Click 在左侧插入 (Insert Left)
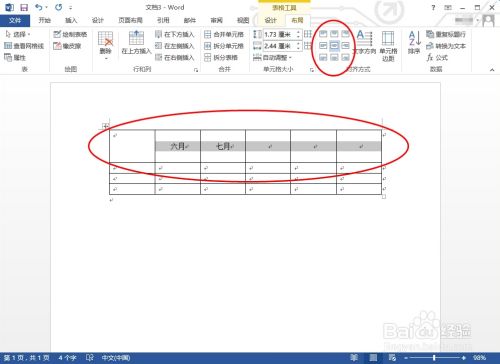This screenshot has width=500, height=364. [x=175, y=46]
